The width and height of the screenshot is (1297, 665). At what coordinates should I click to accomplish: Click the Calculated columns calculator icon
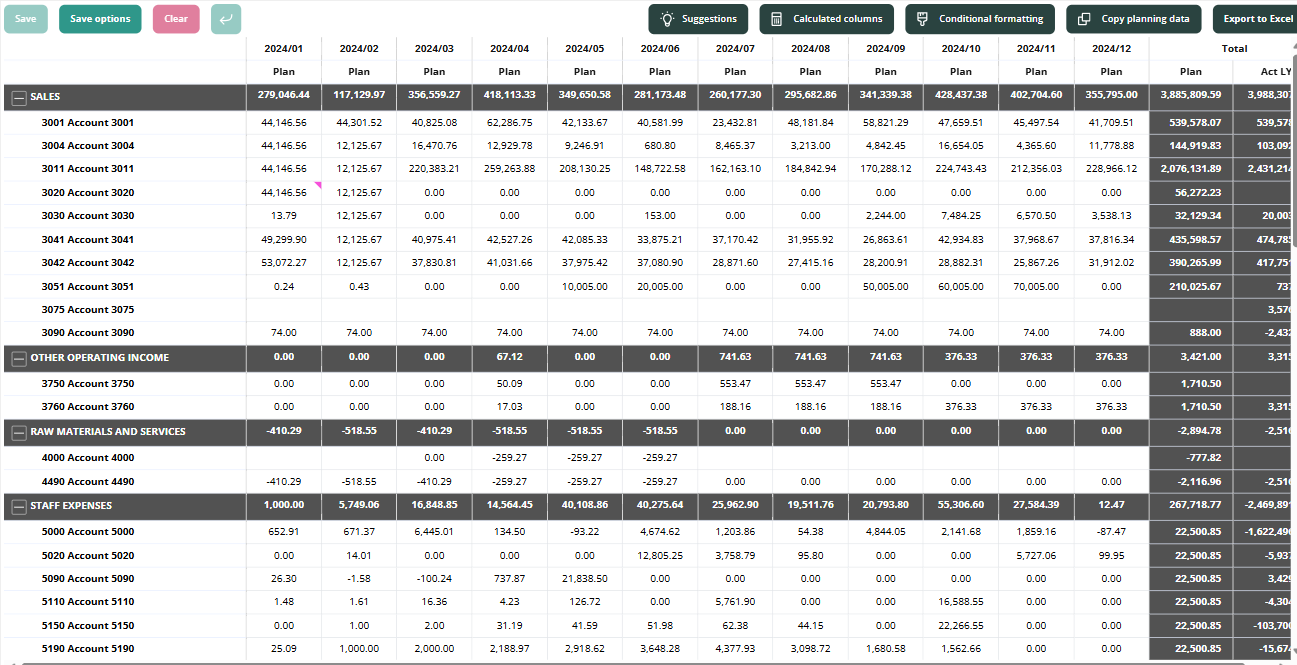(x=777, y=19)
